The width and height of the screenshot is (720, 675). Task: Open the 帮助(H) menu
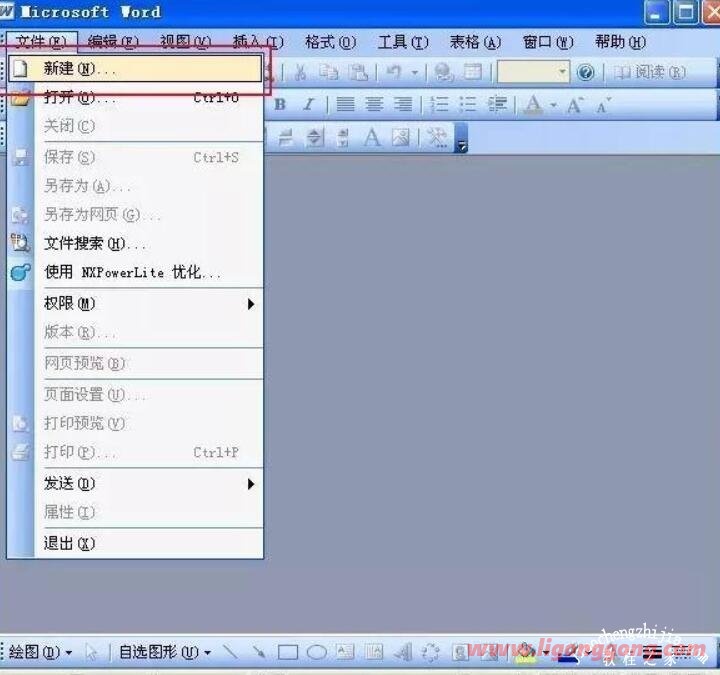(x=620, y=42)
